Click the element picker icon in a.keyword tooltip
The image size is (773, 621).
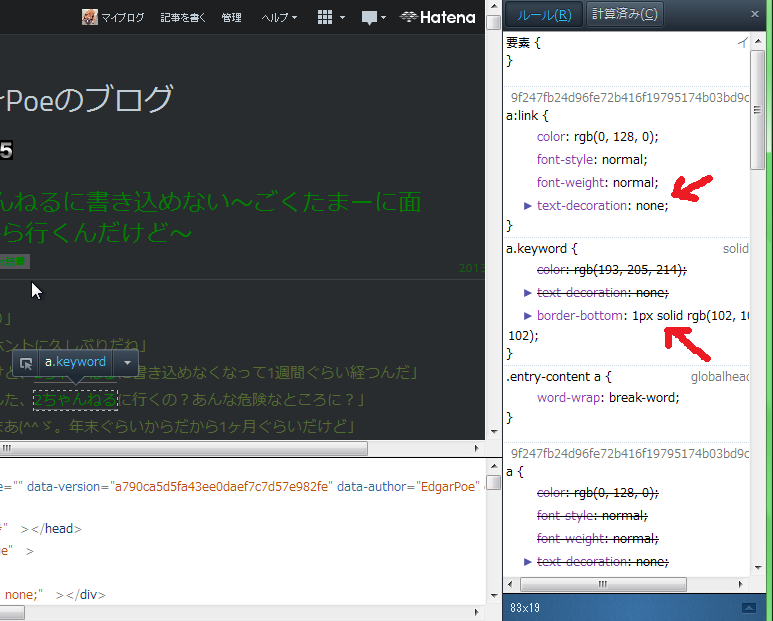(26, 363)
